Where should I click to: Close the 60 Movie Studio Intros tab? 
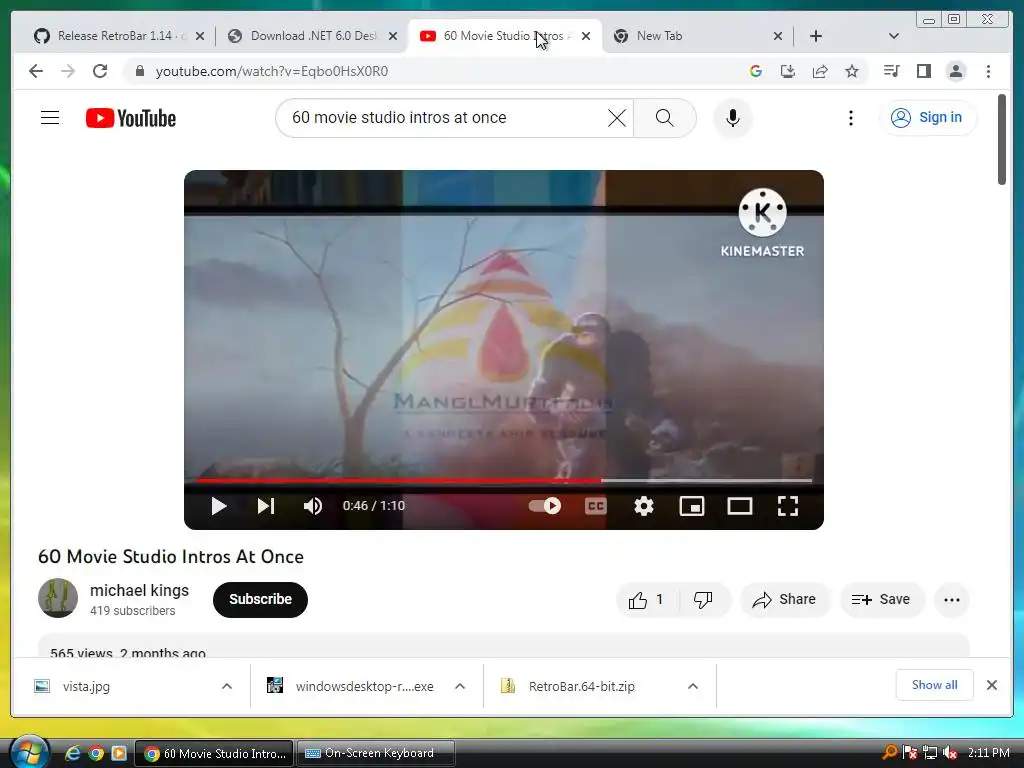tap(586, 36)
